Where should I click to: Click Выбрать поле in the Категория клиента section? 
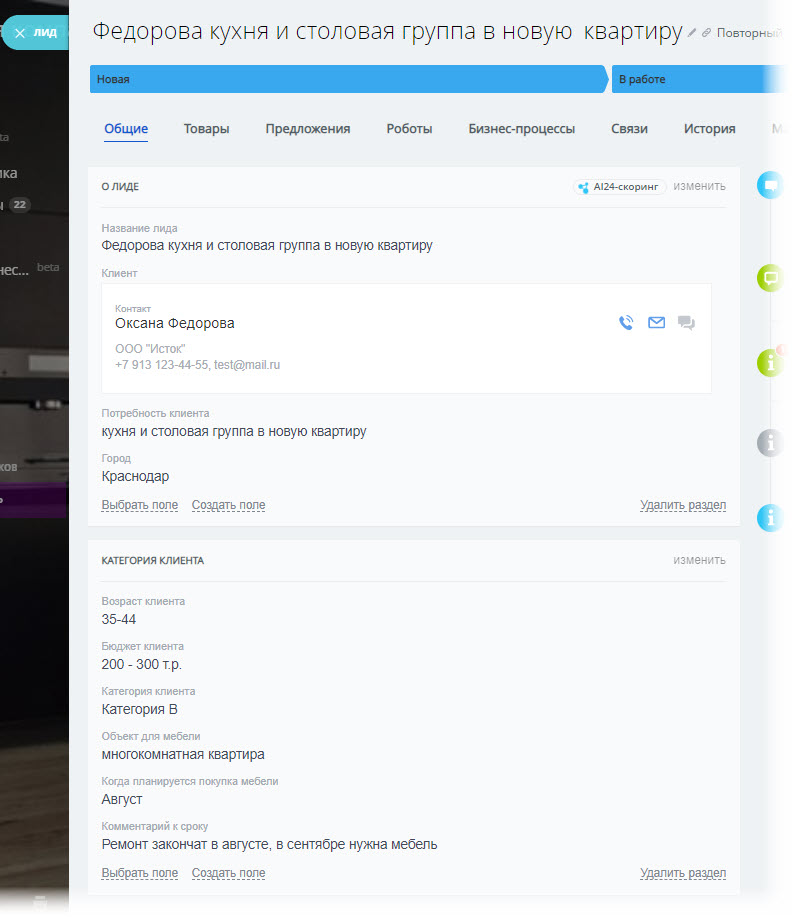pyautogui.click(x=140, y=873)
